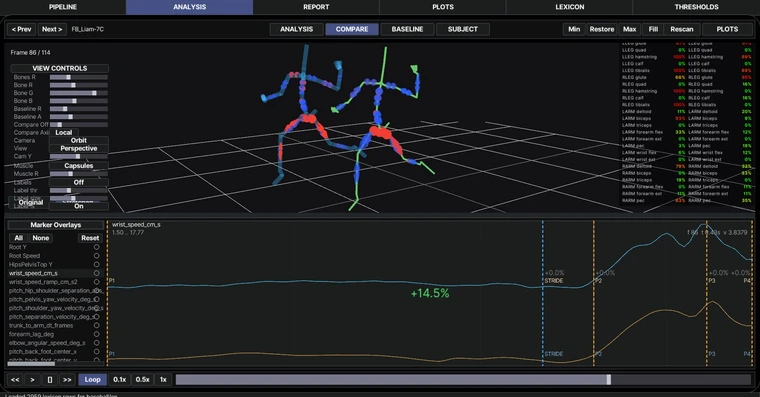The image size is (760, 397).
Task: Set playback speed to 0.1x
Action: pyautogui.click(x=120, y=380)
